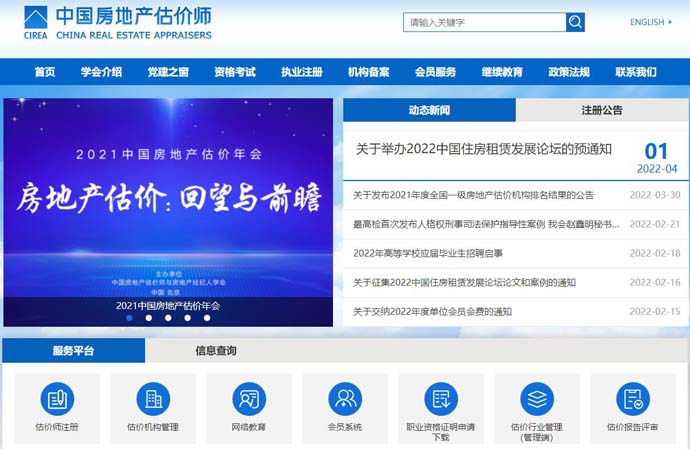Viewport: 690px width, 449px height.
Task: Click CHINA REAL ESTATE APPRAISERS subtitle
Action: [x=134, y=35]
